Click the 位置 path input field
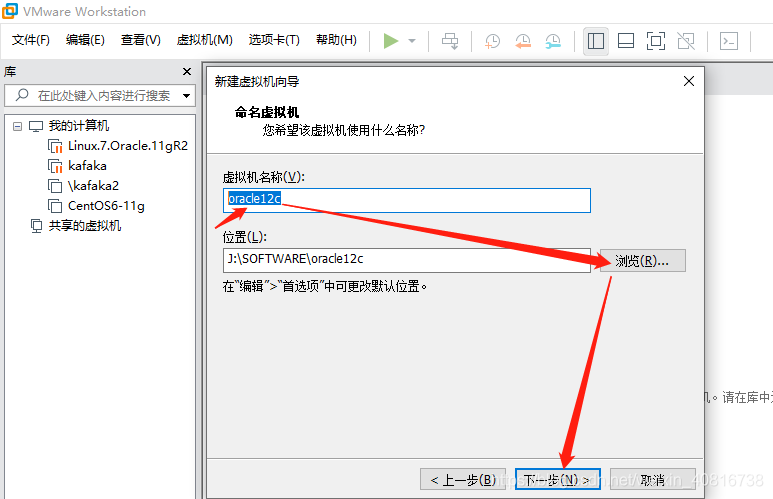Viewport: 773px width, 499px height. tap(407, 260)
